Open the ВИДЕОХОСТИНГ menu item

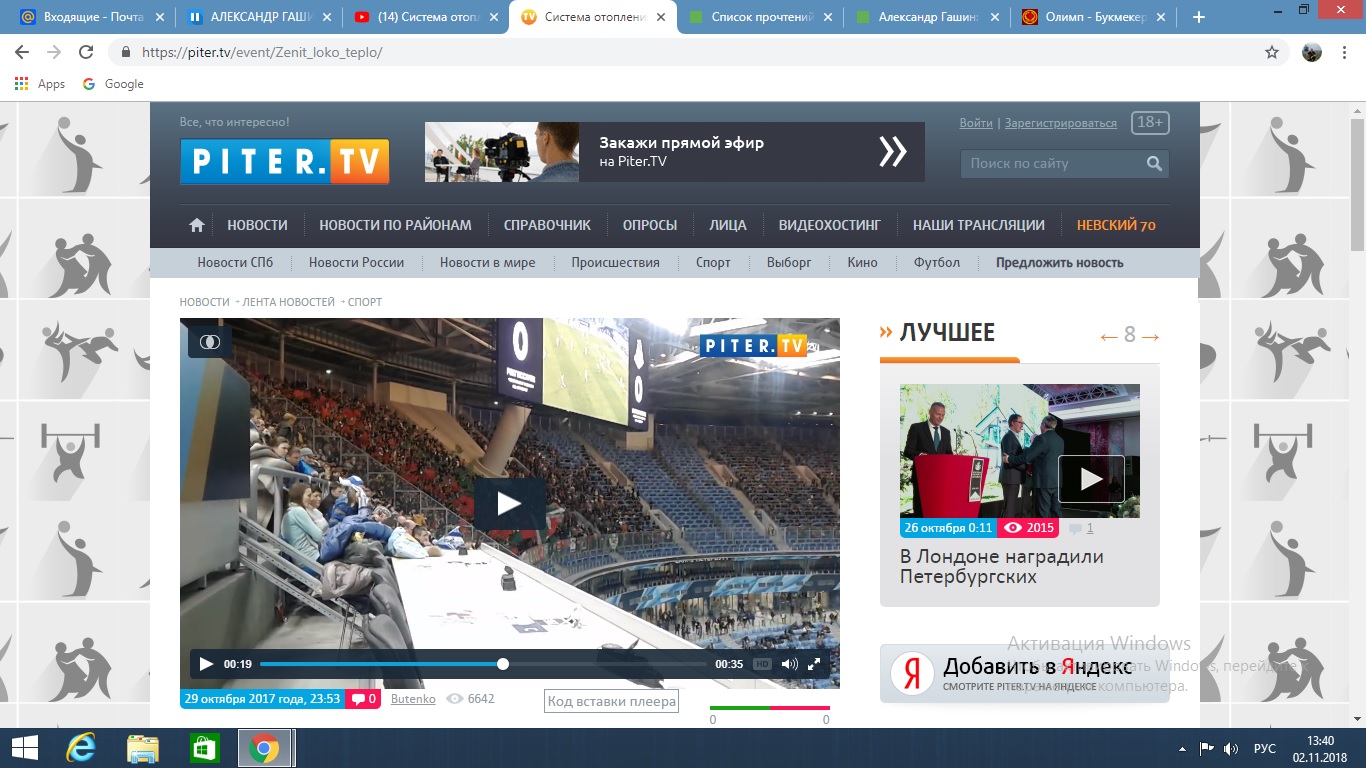click(830, 225)
